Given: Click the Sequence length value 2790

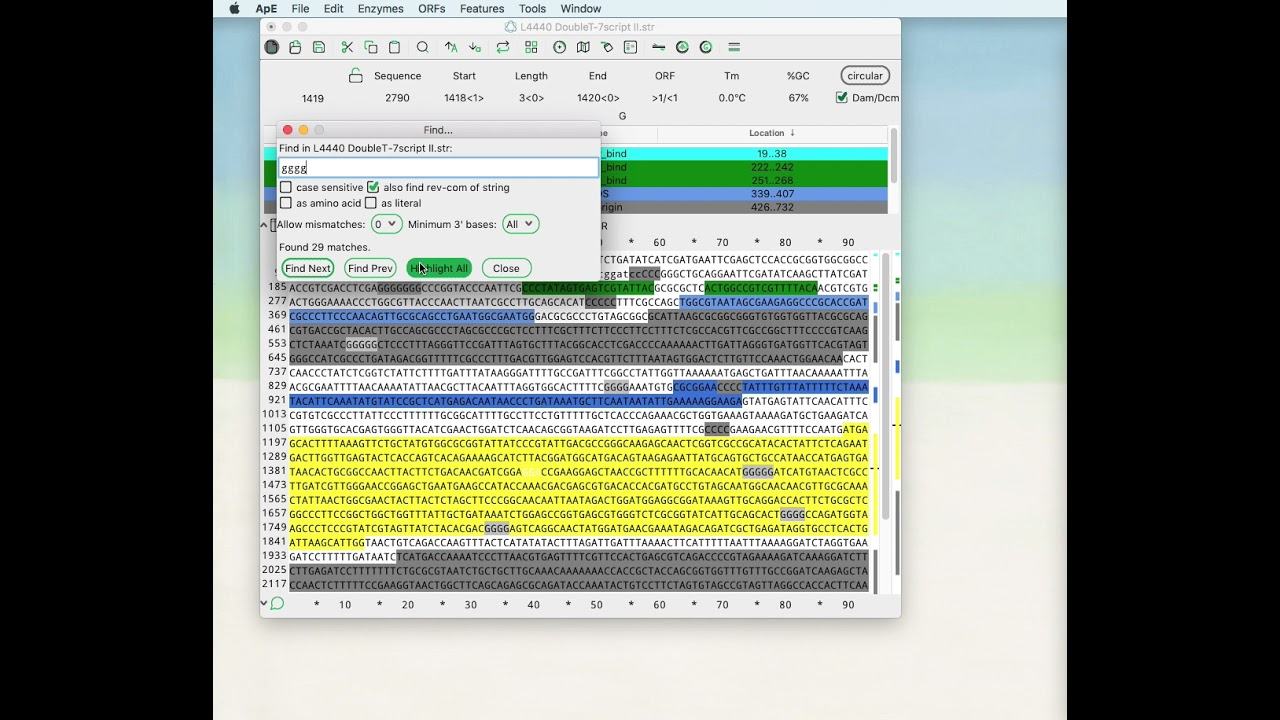Looking at the screenshot, I should click(x=397, y=98).
